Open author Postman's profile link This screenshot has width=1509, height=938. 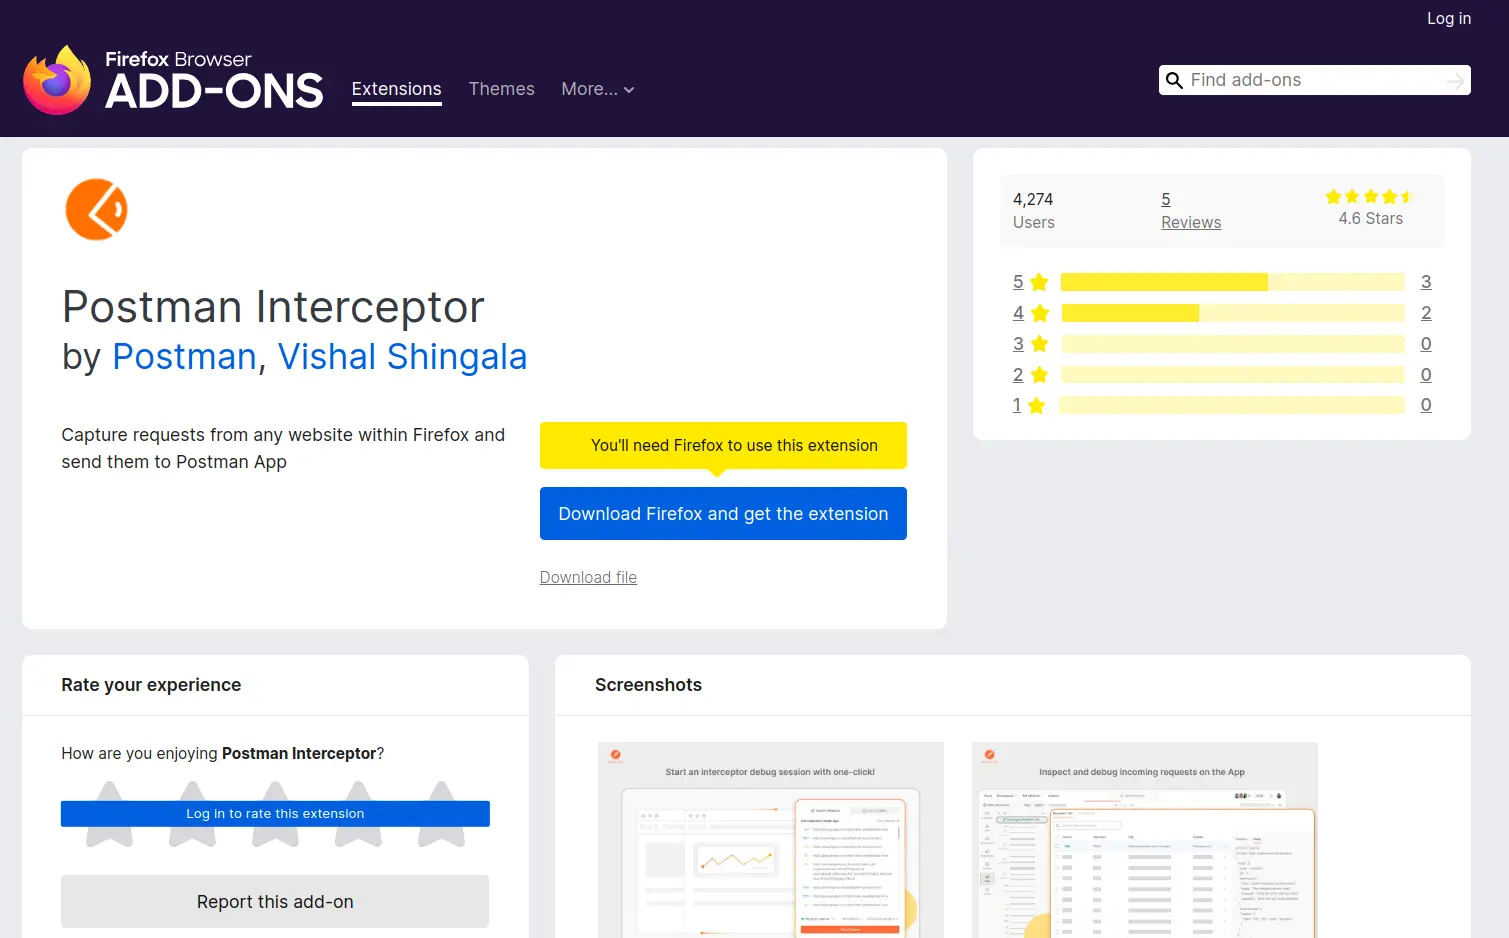pyautogui.click(x=184, y=357)
